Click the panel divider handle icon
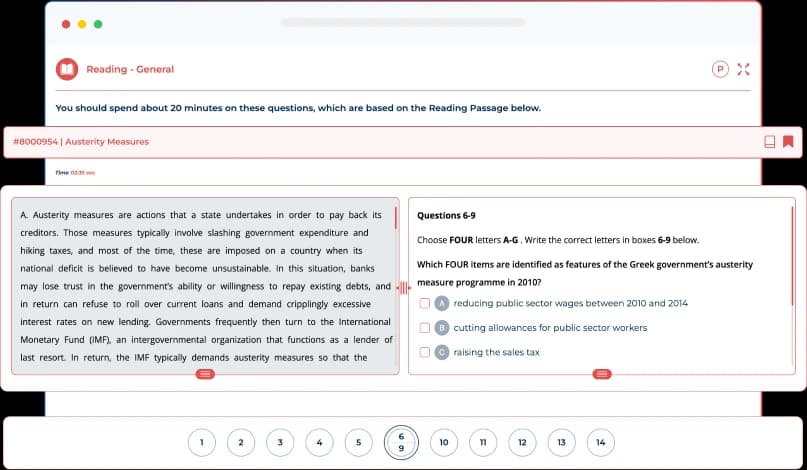This screenshot has width=807, height=470. 404,288
